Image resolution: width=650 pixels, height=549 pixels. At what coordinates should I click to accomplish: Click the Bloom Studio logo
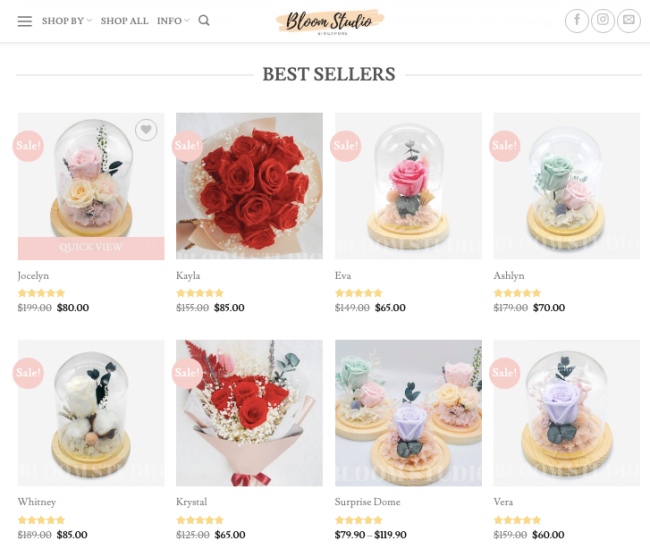(330, 22)
